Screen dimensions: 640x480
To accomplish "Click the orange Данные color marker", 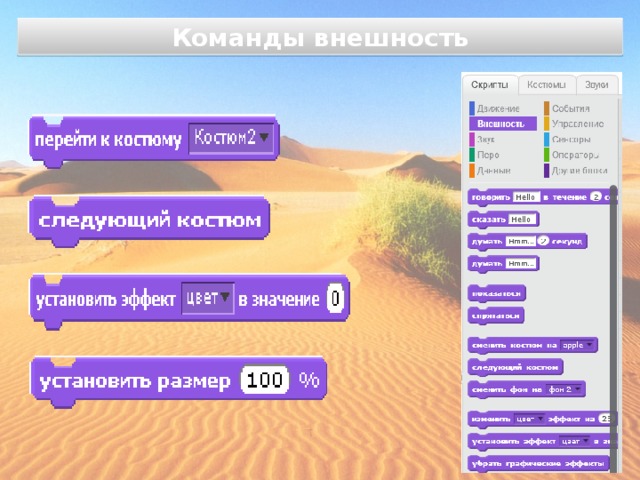I will pyautogui.click(x=472, y=171).
